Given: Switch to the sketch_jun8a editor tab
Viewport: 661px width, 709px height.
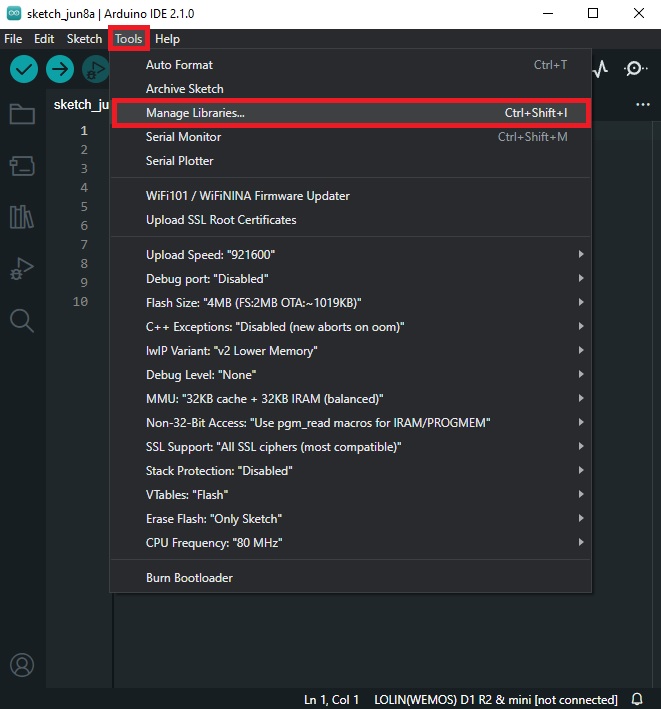Looking at the screenshot, I should click(80, 105).
